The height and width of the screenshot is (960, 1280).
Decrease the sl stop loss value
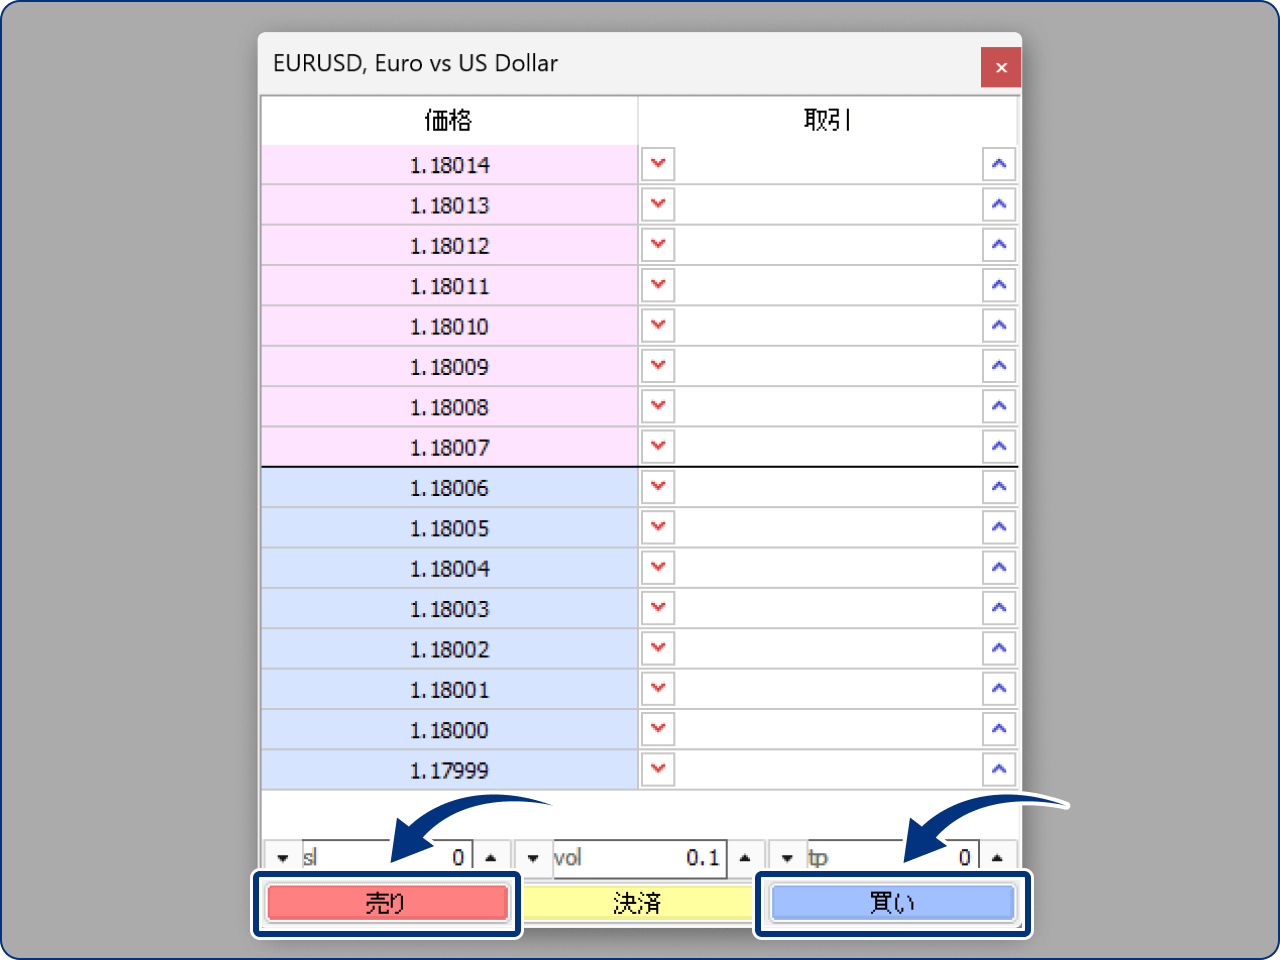(x=283, y=858)
